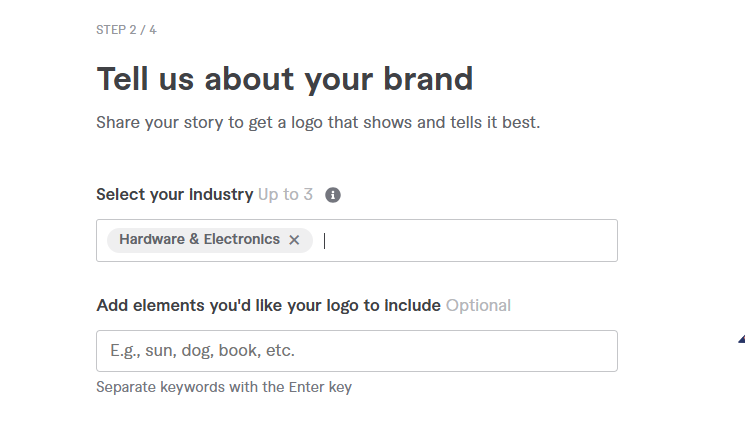Image resolution: width=745 pixels, height=448 pixels.
Task: Click the STEP 2 / 4 indicator
Action: pyautogui.click(x=126, y=30)
